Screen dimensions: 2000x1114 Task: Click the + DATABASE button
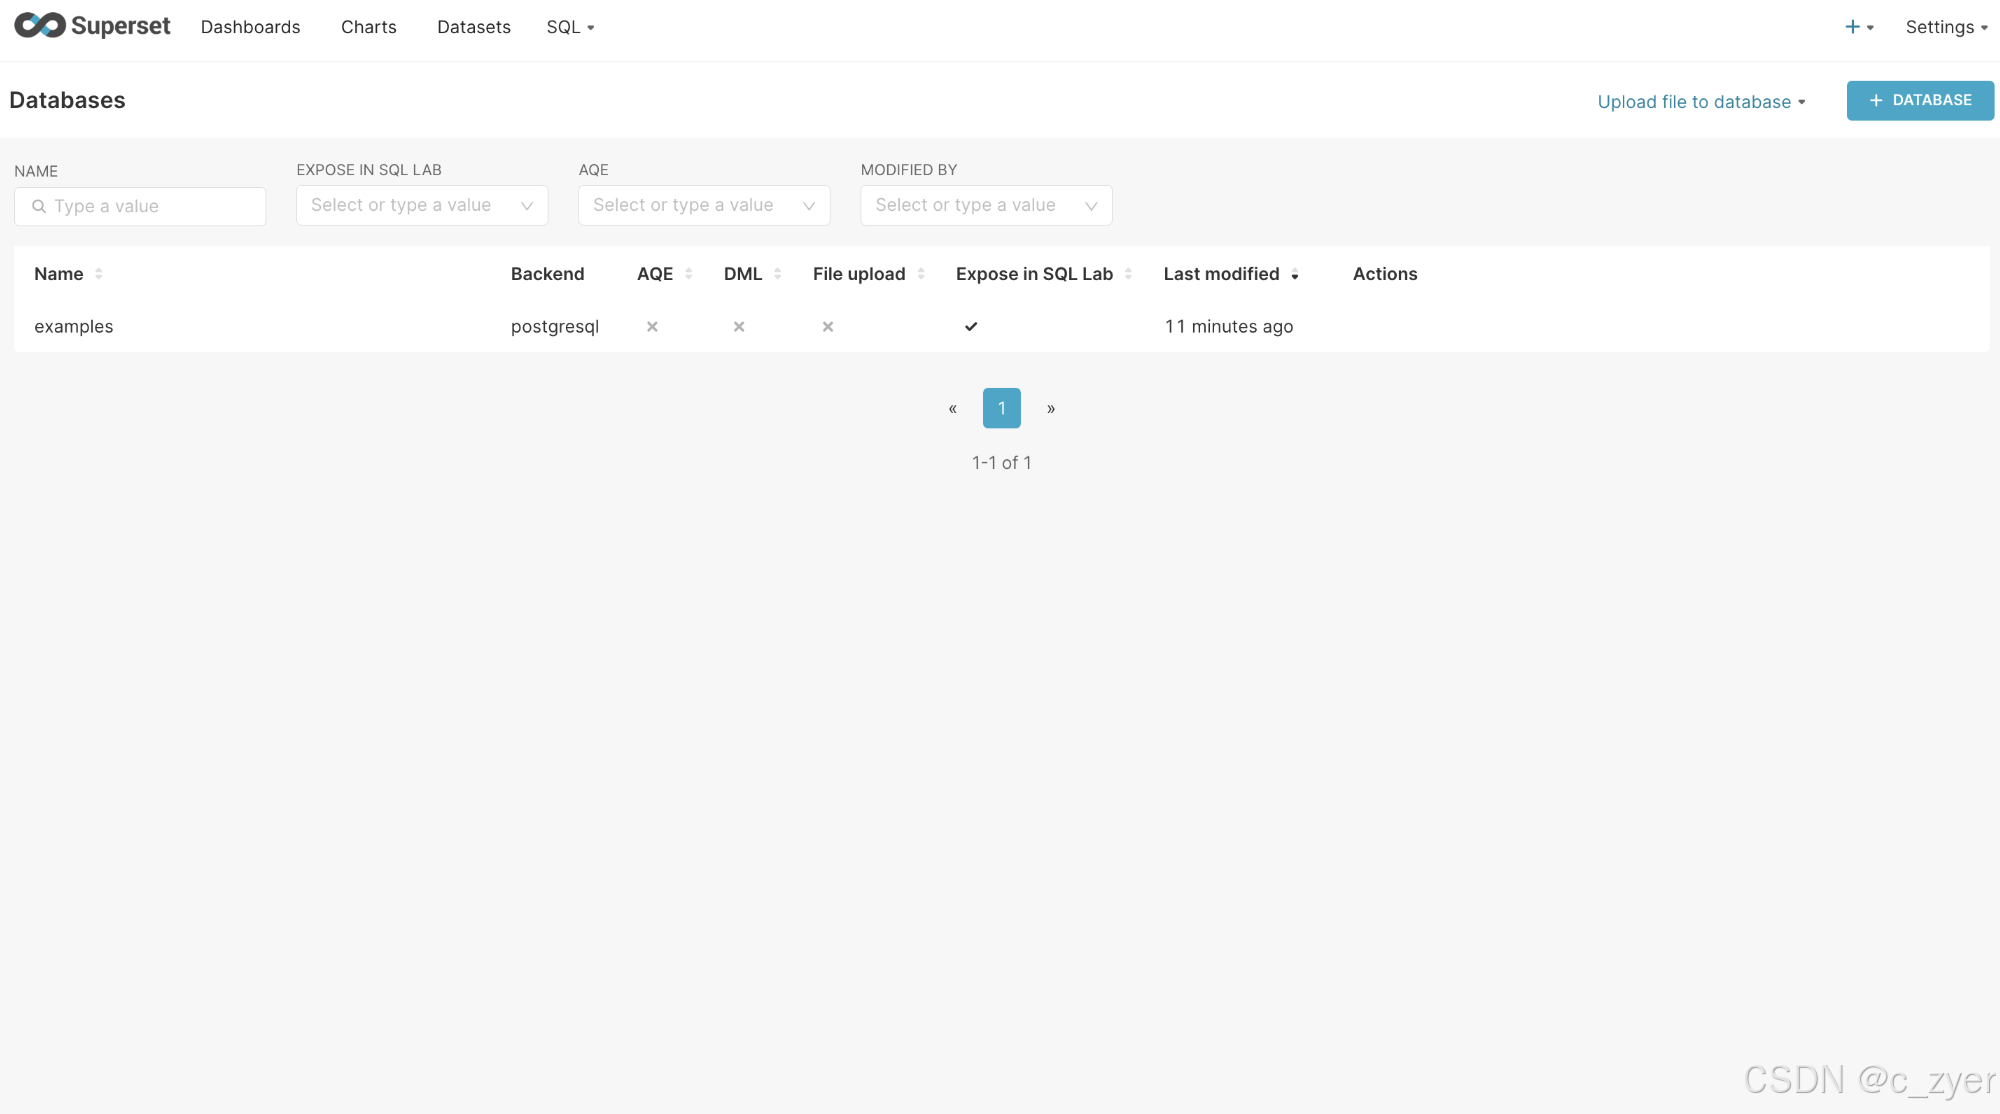pos(1920,100)
